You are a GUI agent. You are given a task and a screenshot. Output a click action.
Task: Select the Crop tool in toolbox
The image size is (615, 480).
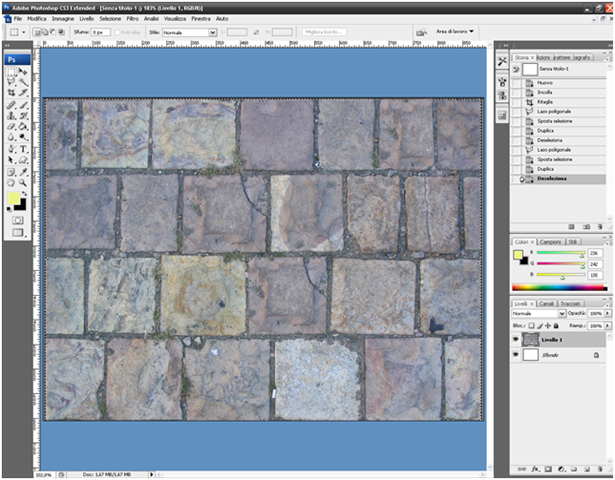(11, 93)
